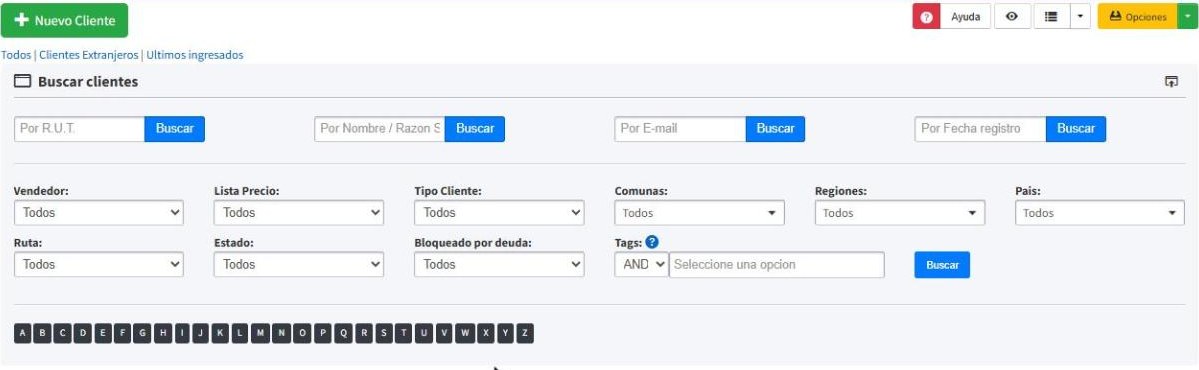Click the Buscar button beside Tags
This screenshot has height=370, width=1199.
(942, 265)
